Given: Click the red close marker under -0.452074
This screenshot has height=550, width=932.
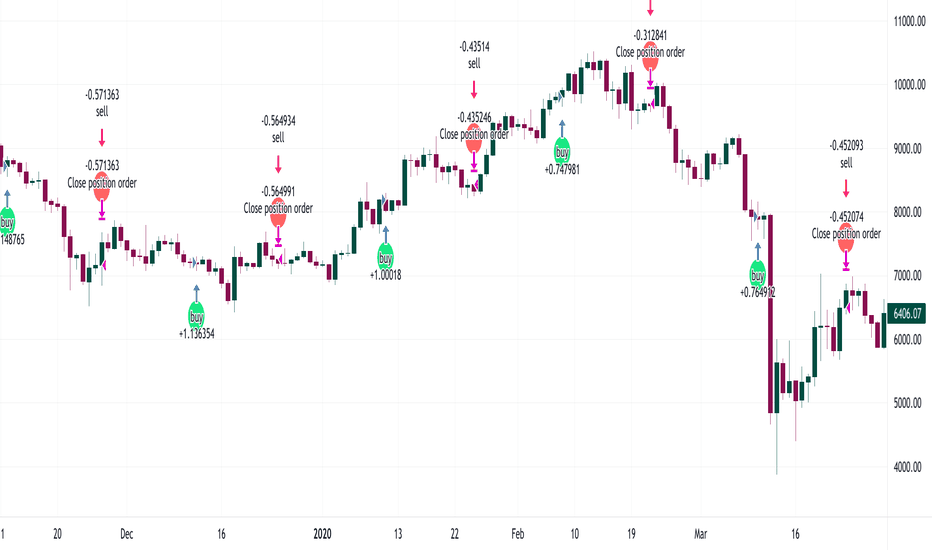Looking at the screenshot, I should click(846, 238).
